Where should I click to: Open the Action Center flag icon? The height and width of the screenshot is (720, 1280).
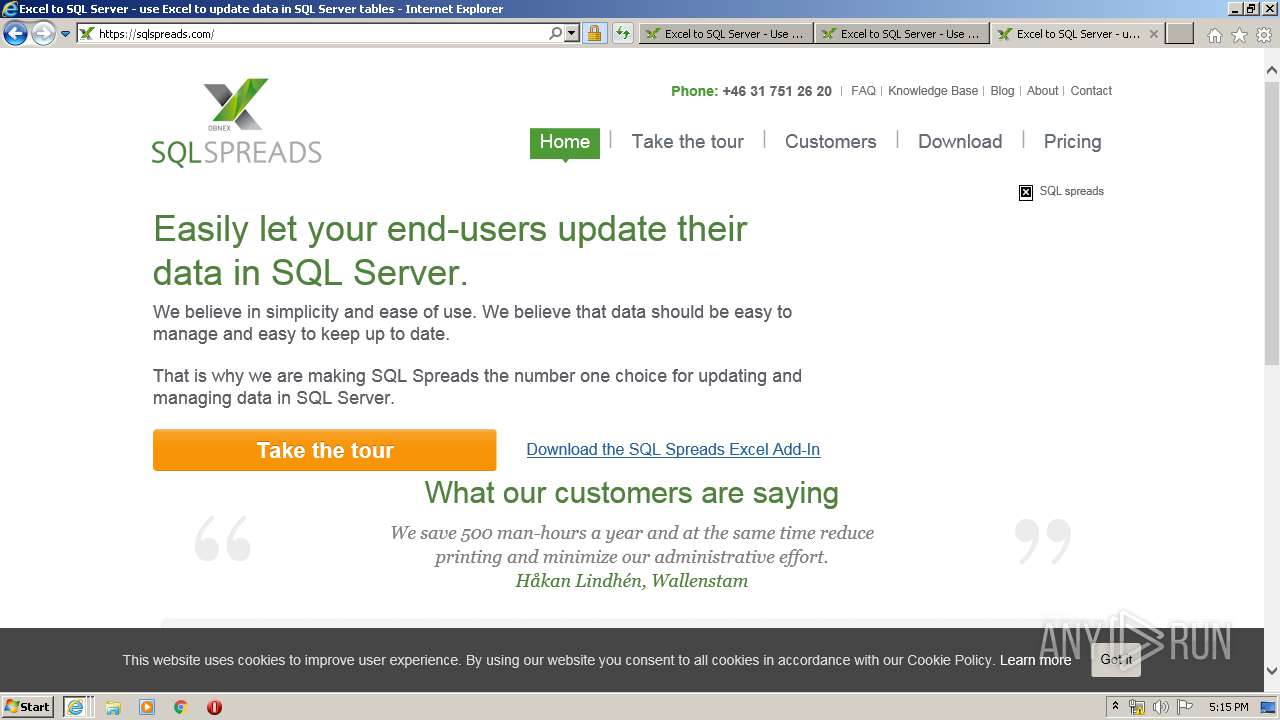1184,708
